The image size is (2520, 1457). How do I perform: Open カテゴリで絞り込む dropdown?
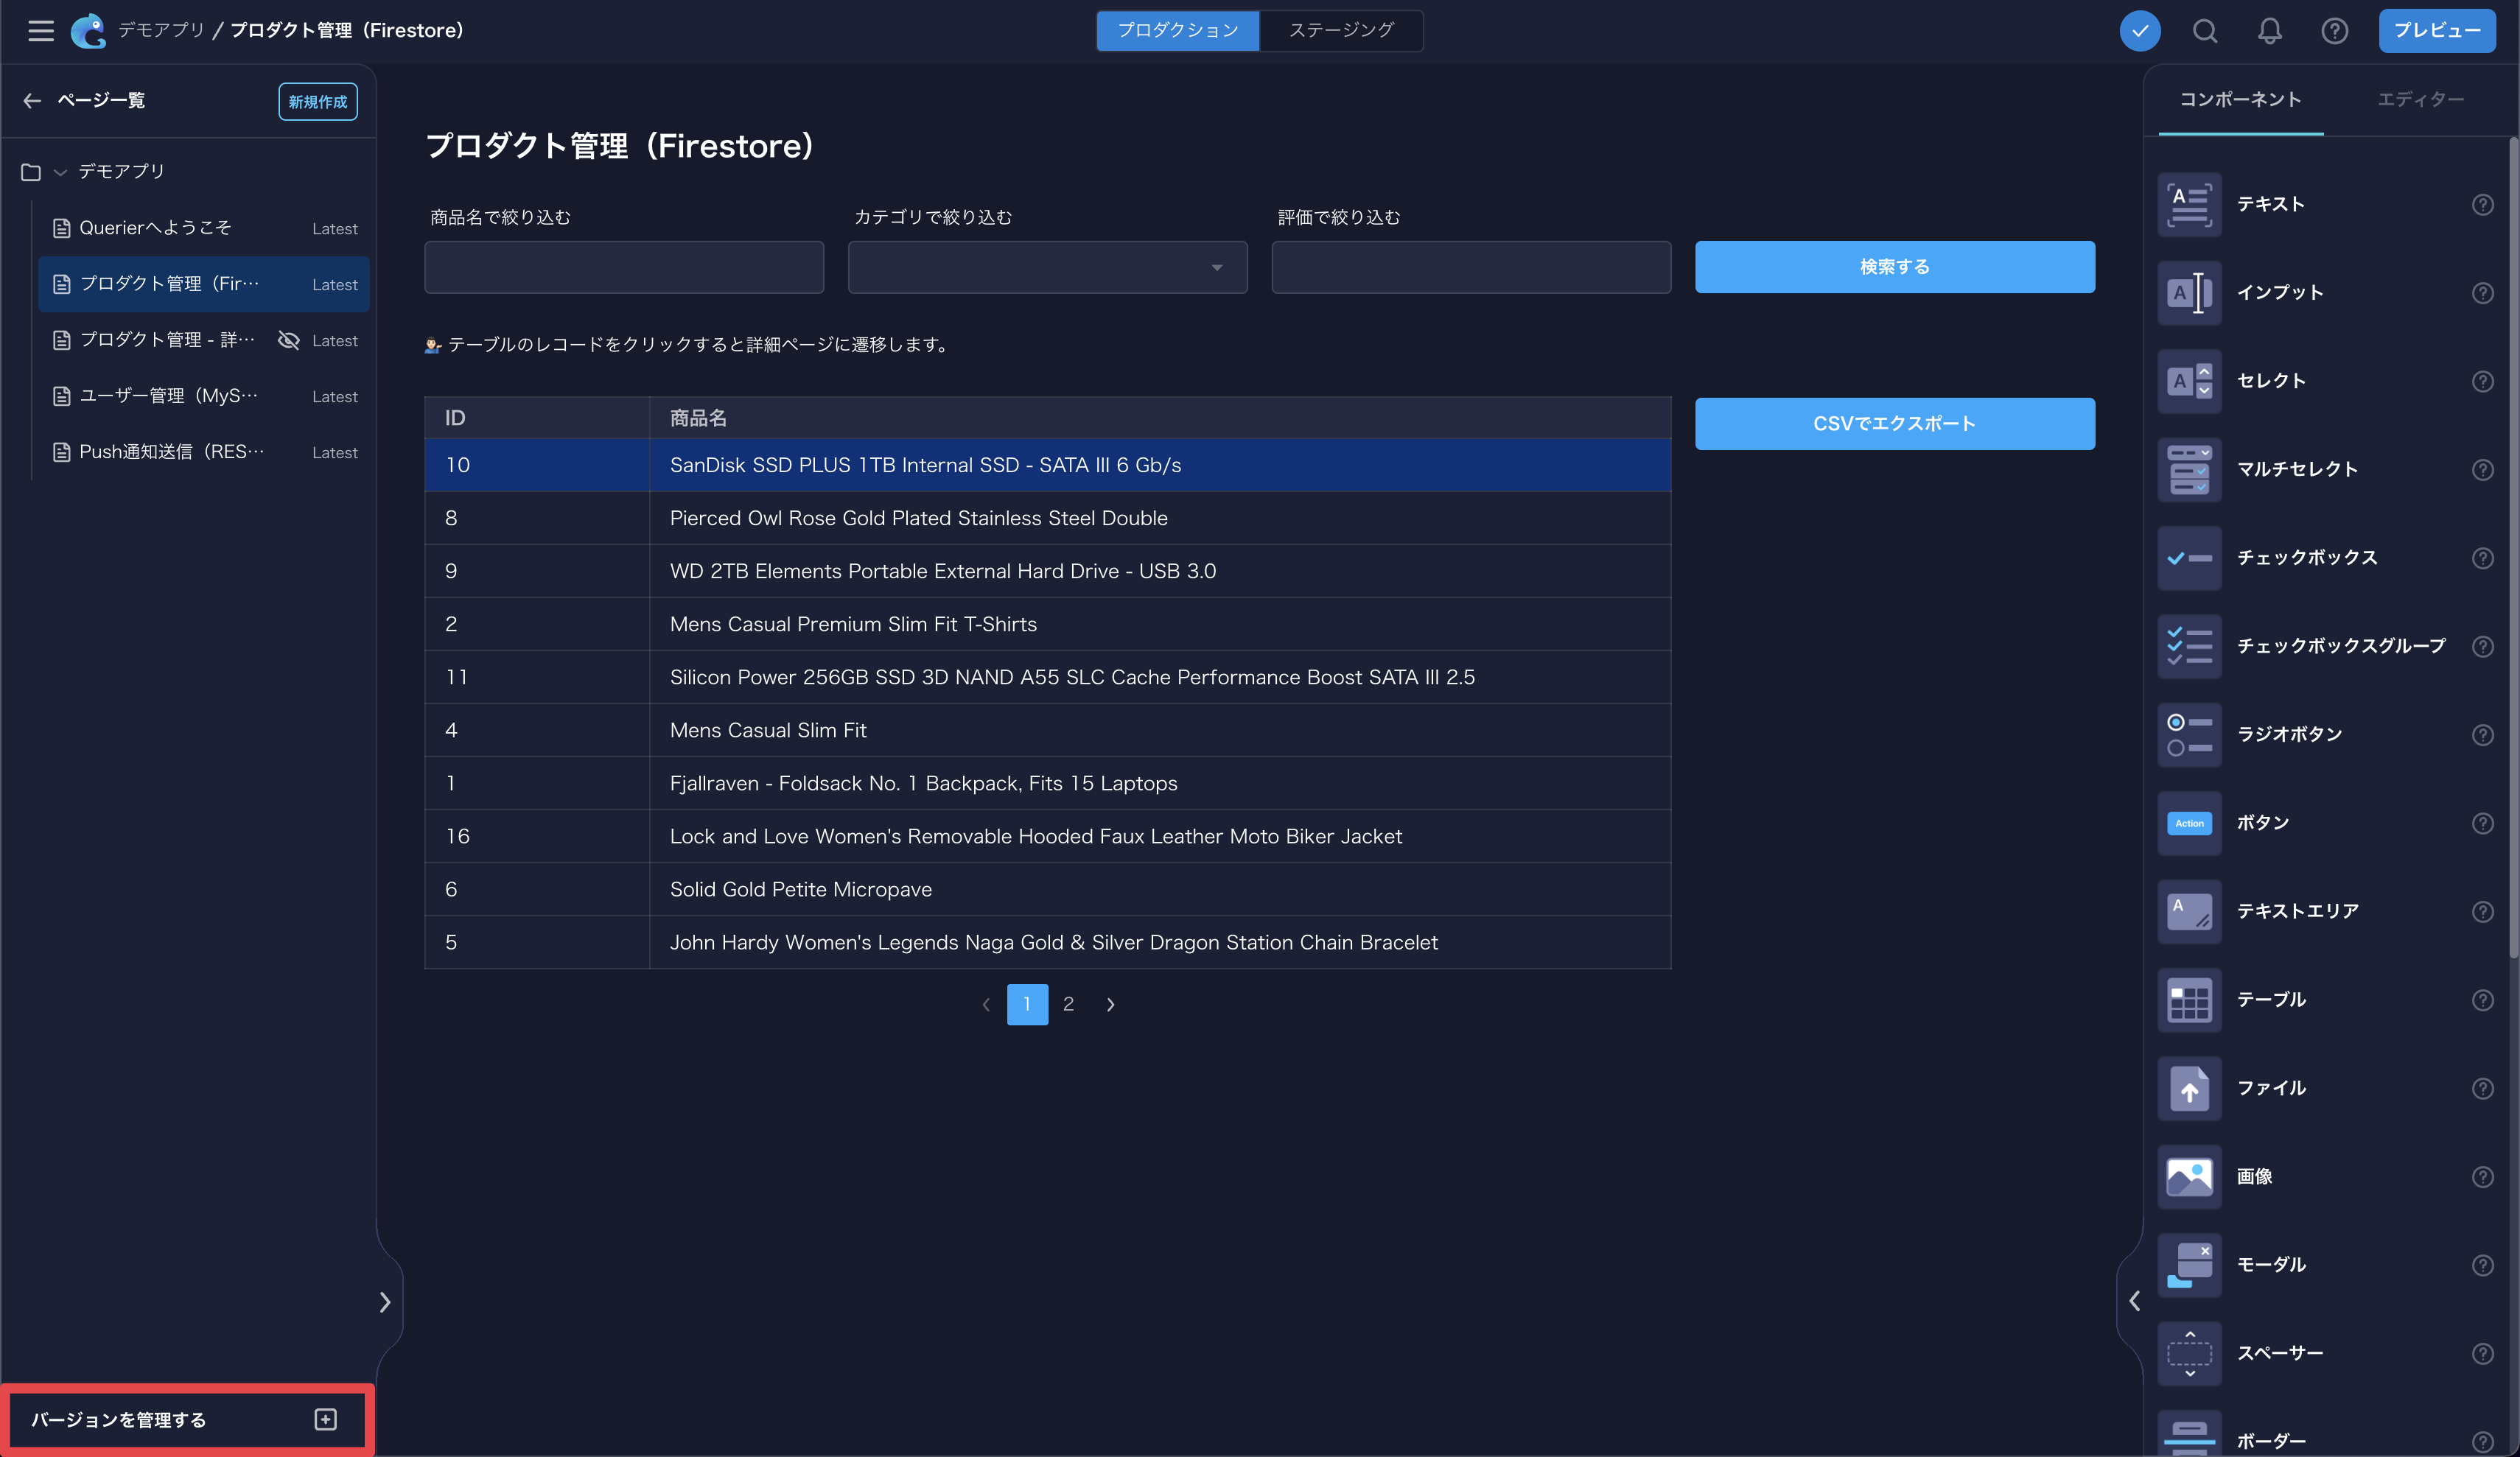point(1047,267)
